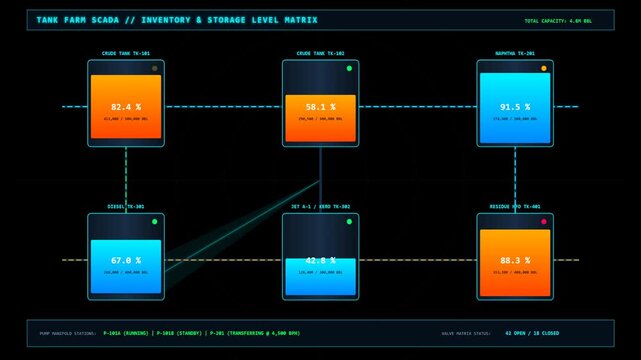Click pump P-201 (TRANSFERRING) status

point(255,333)
